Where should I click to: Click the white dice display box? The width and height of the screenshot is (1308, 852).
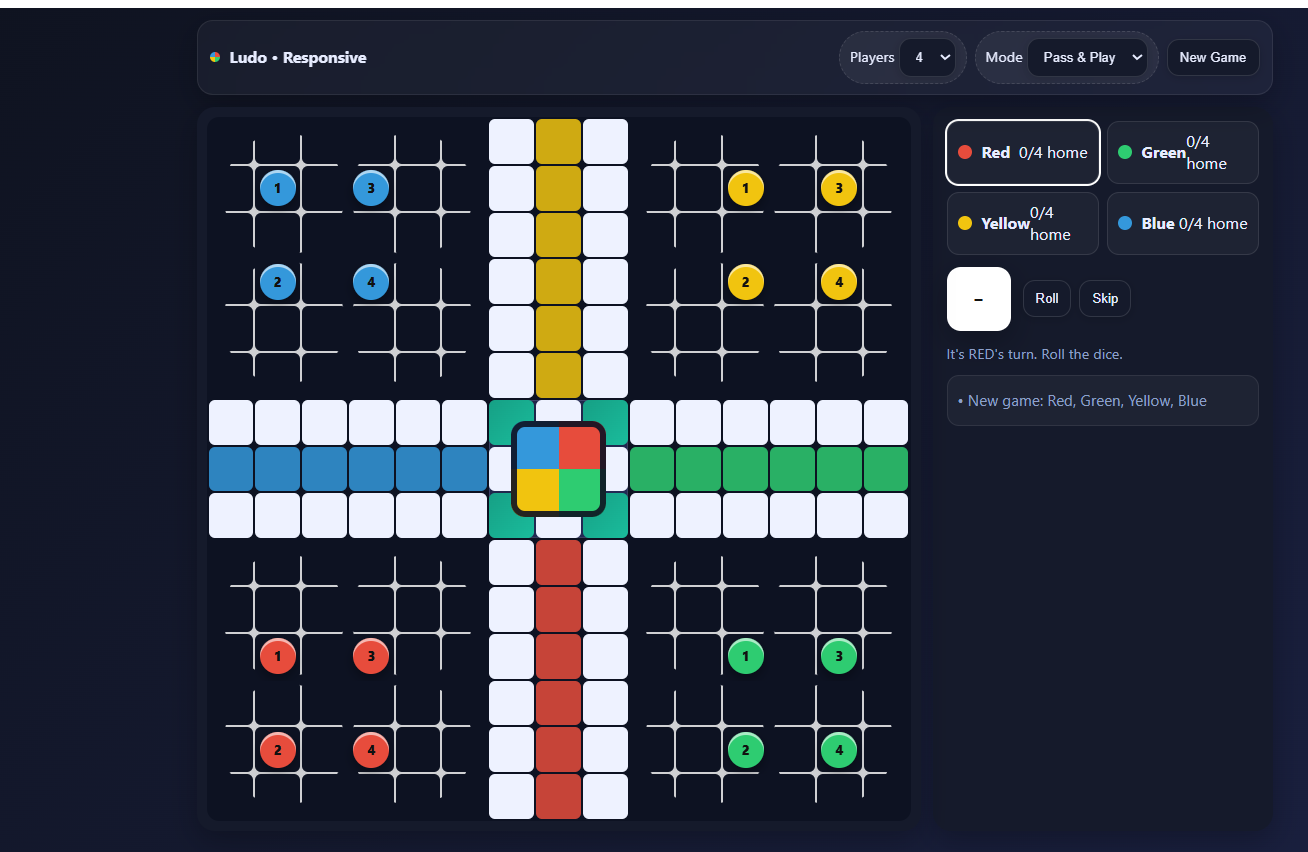(x=978, y=299)
